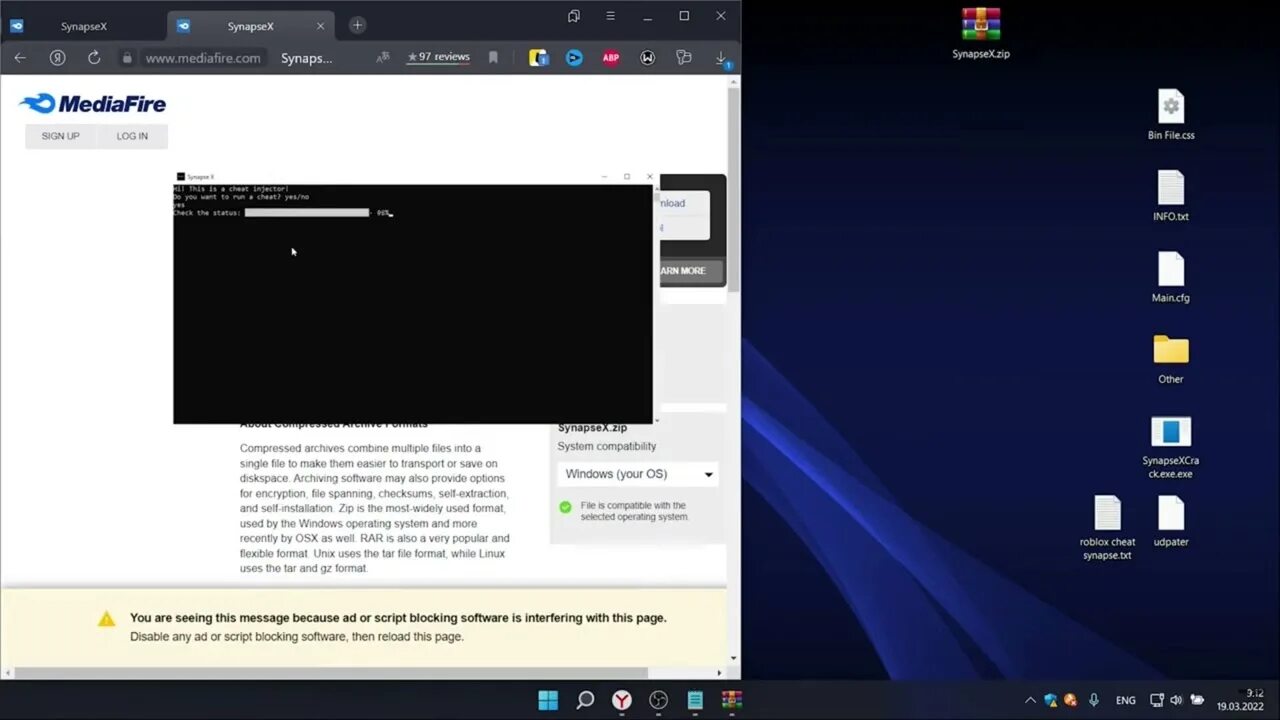Click the "System compatibility" label
1280x720 pixels.
pos(607,446)
